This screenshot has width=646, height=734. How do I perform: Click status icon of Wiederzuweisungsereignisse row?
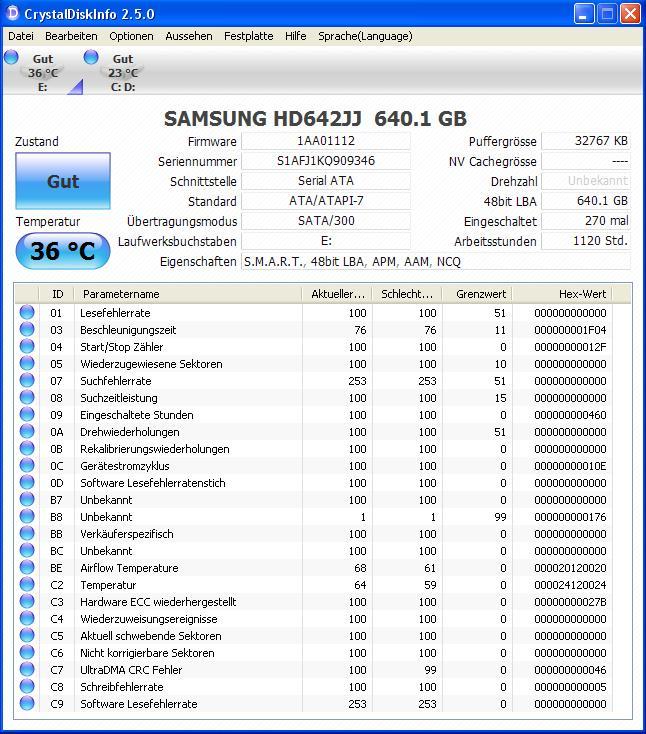click(x=27, y=618)
